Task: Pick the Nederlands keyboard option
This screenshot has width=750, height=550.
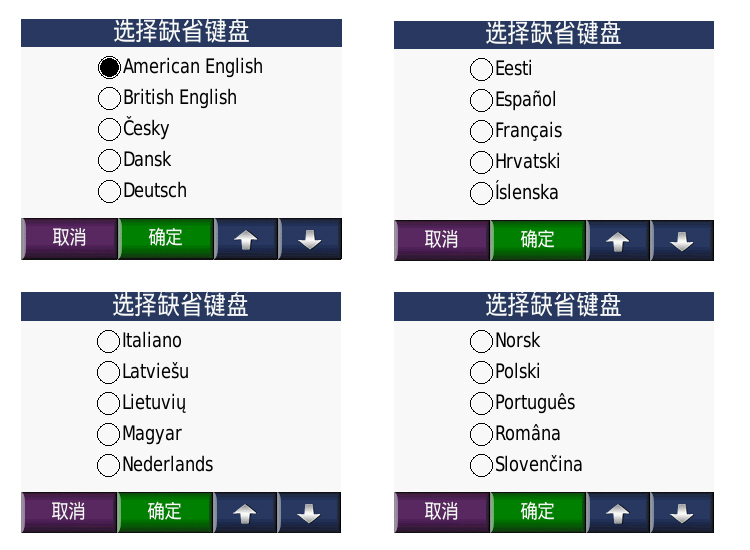Action: tap(108, 465)
